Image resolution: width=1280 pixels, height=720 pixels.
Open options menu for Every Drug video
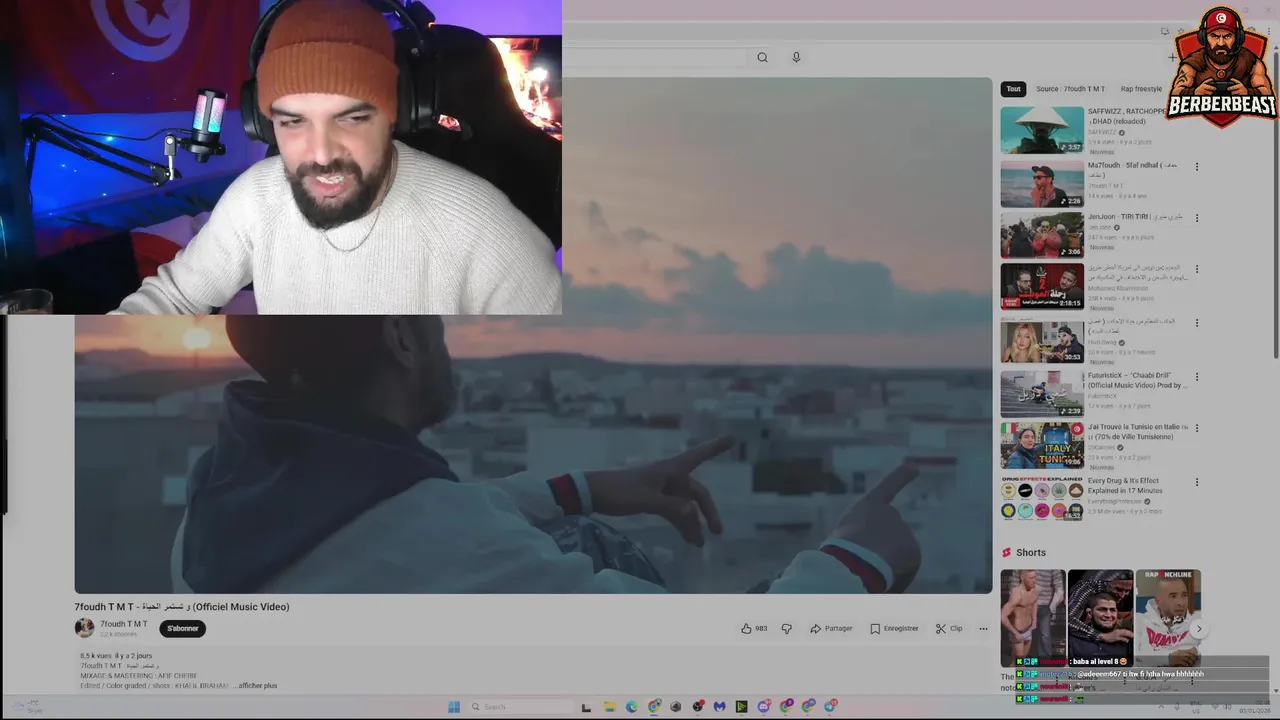[x=1196, y=482]
